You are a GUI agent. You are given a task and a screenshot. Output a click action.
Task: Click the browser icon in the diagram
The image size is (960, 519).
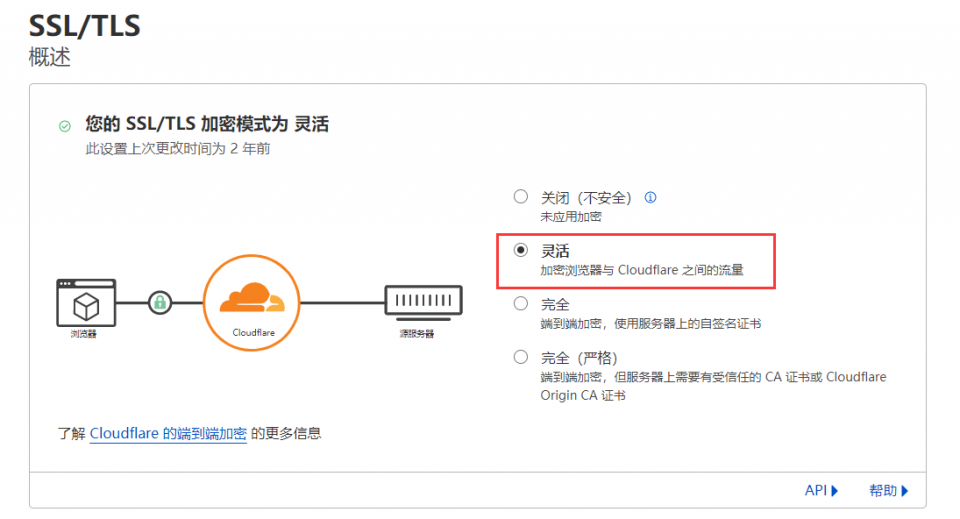click(86, 303)
